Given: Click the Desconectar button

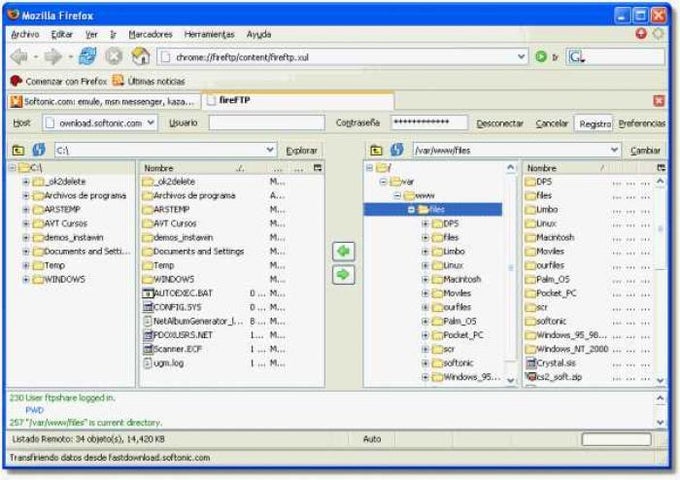Looking at the screenshot, I should click(x=500, y=124).
